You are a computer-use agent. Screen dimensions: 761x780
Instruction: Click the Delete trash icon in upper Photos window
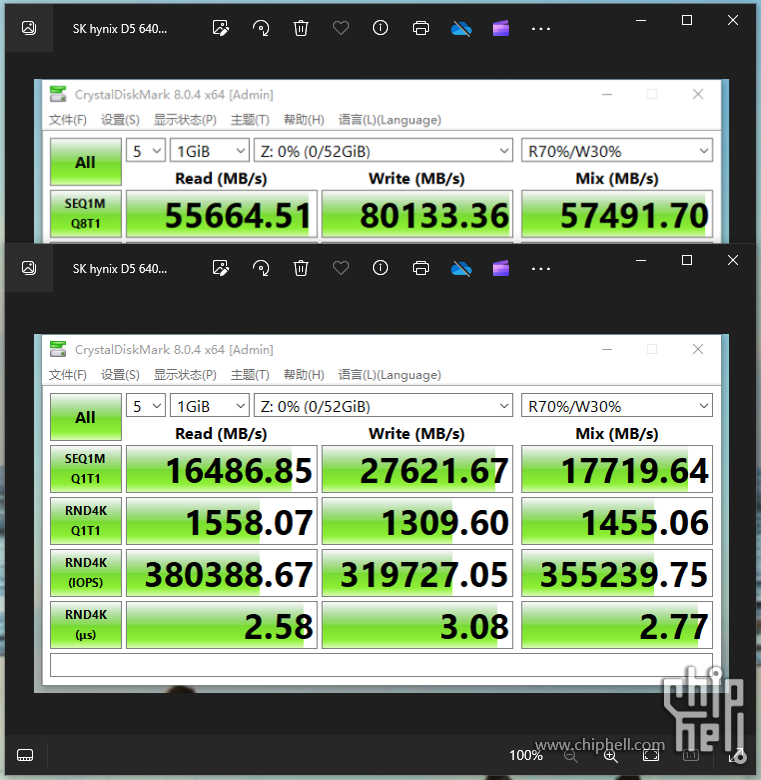300,28
